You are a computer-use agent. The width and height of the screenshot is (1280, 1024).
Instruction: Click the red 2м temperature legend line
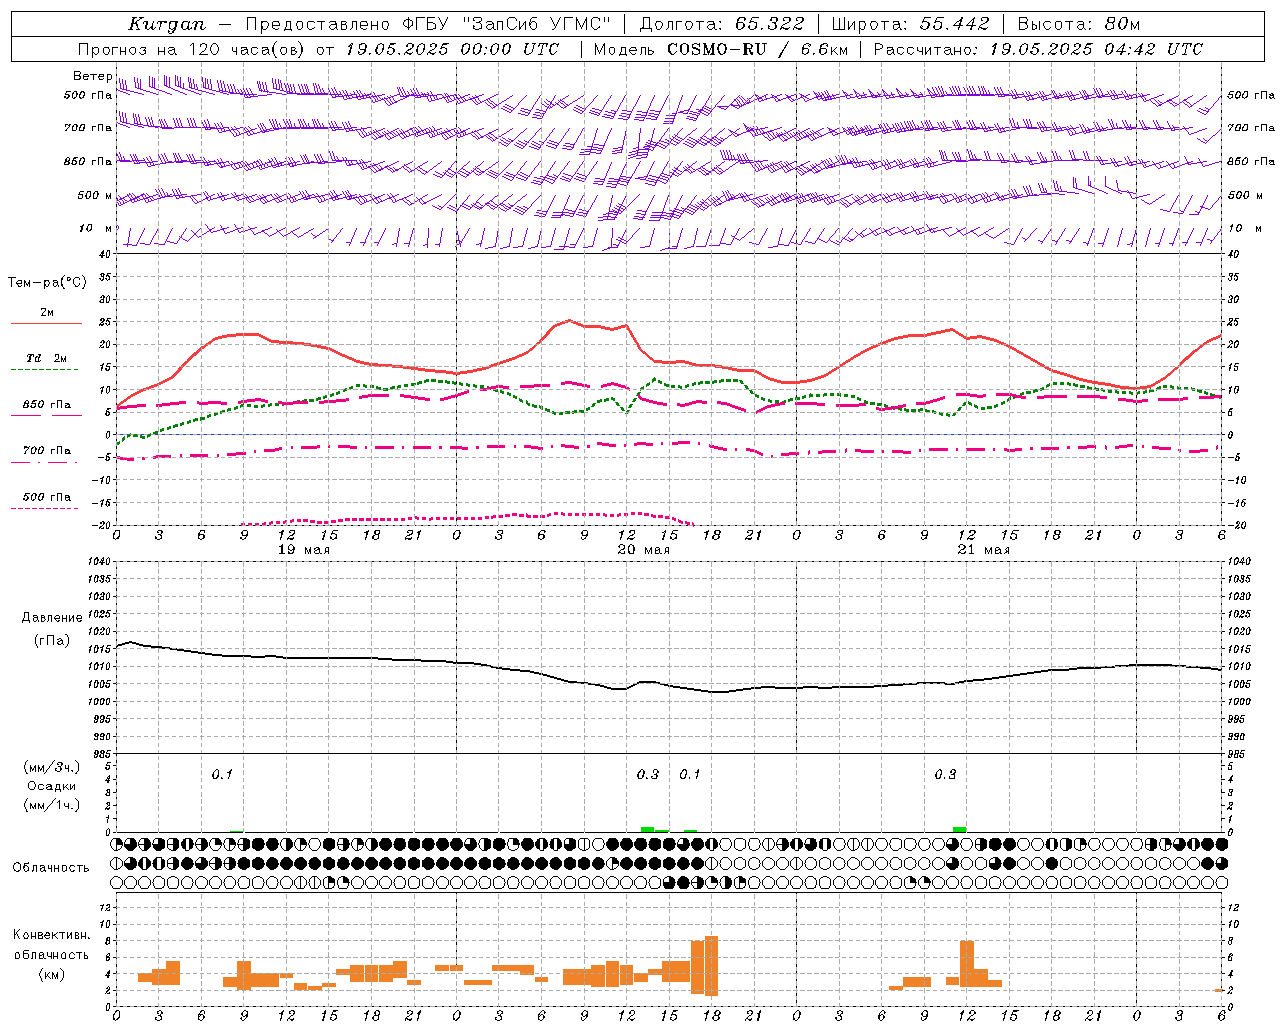tap(46, 323)
